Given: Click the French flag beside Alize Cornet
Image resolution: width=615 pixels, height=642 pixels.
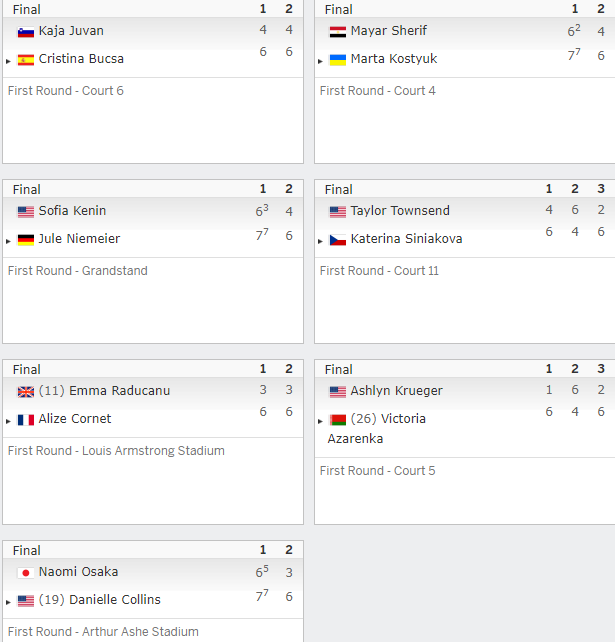Looking at the screenshot, I should click(x=26, y=420).
